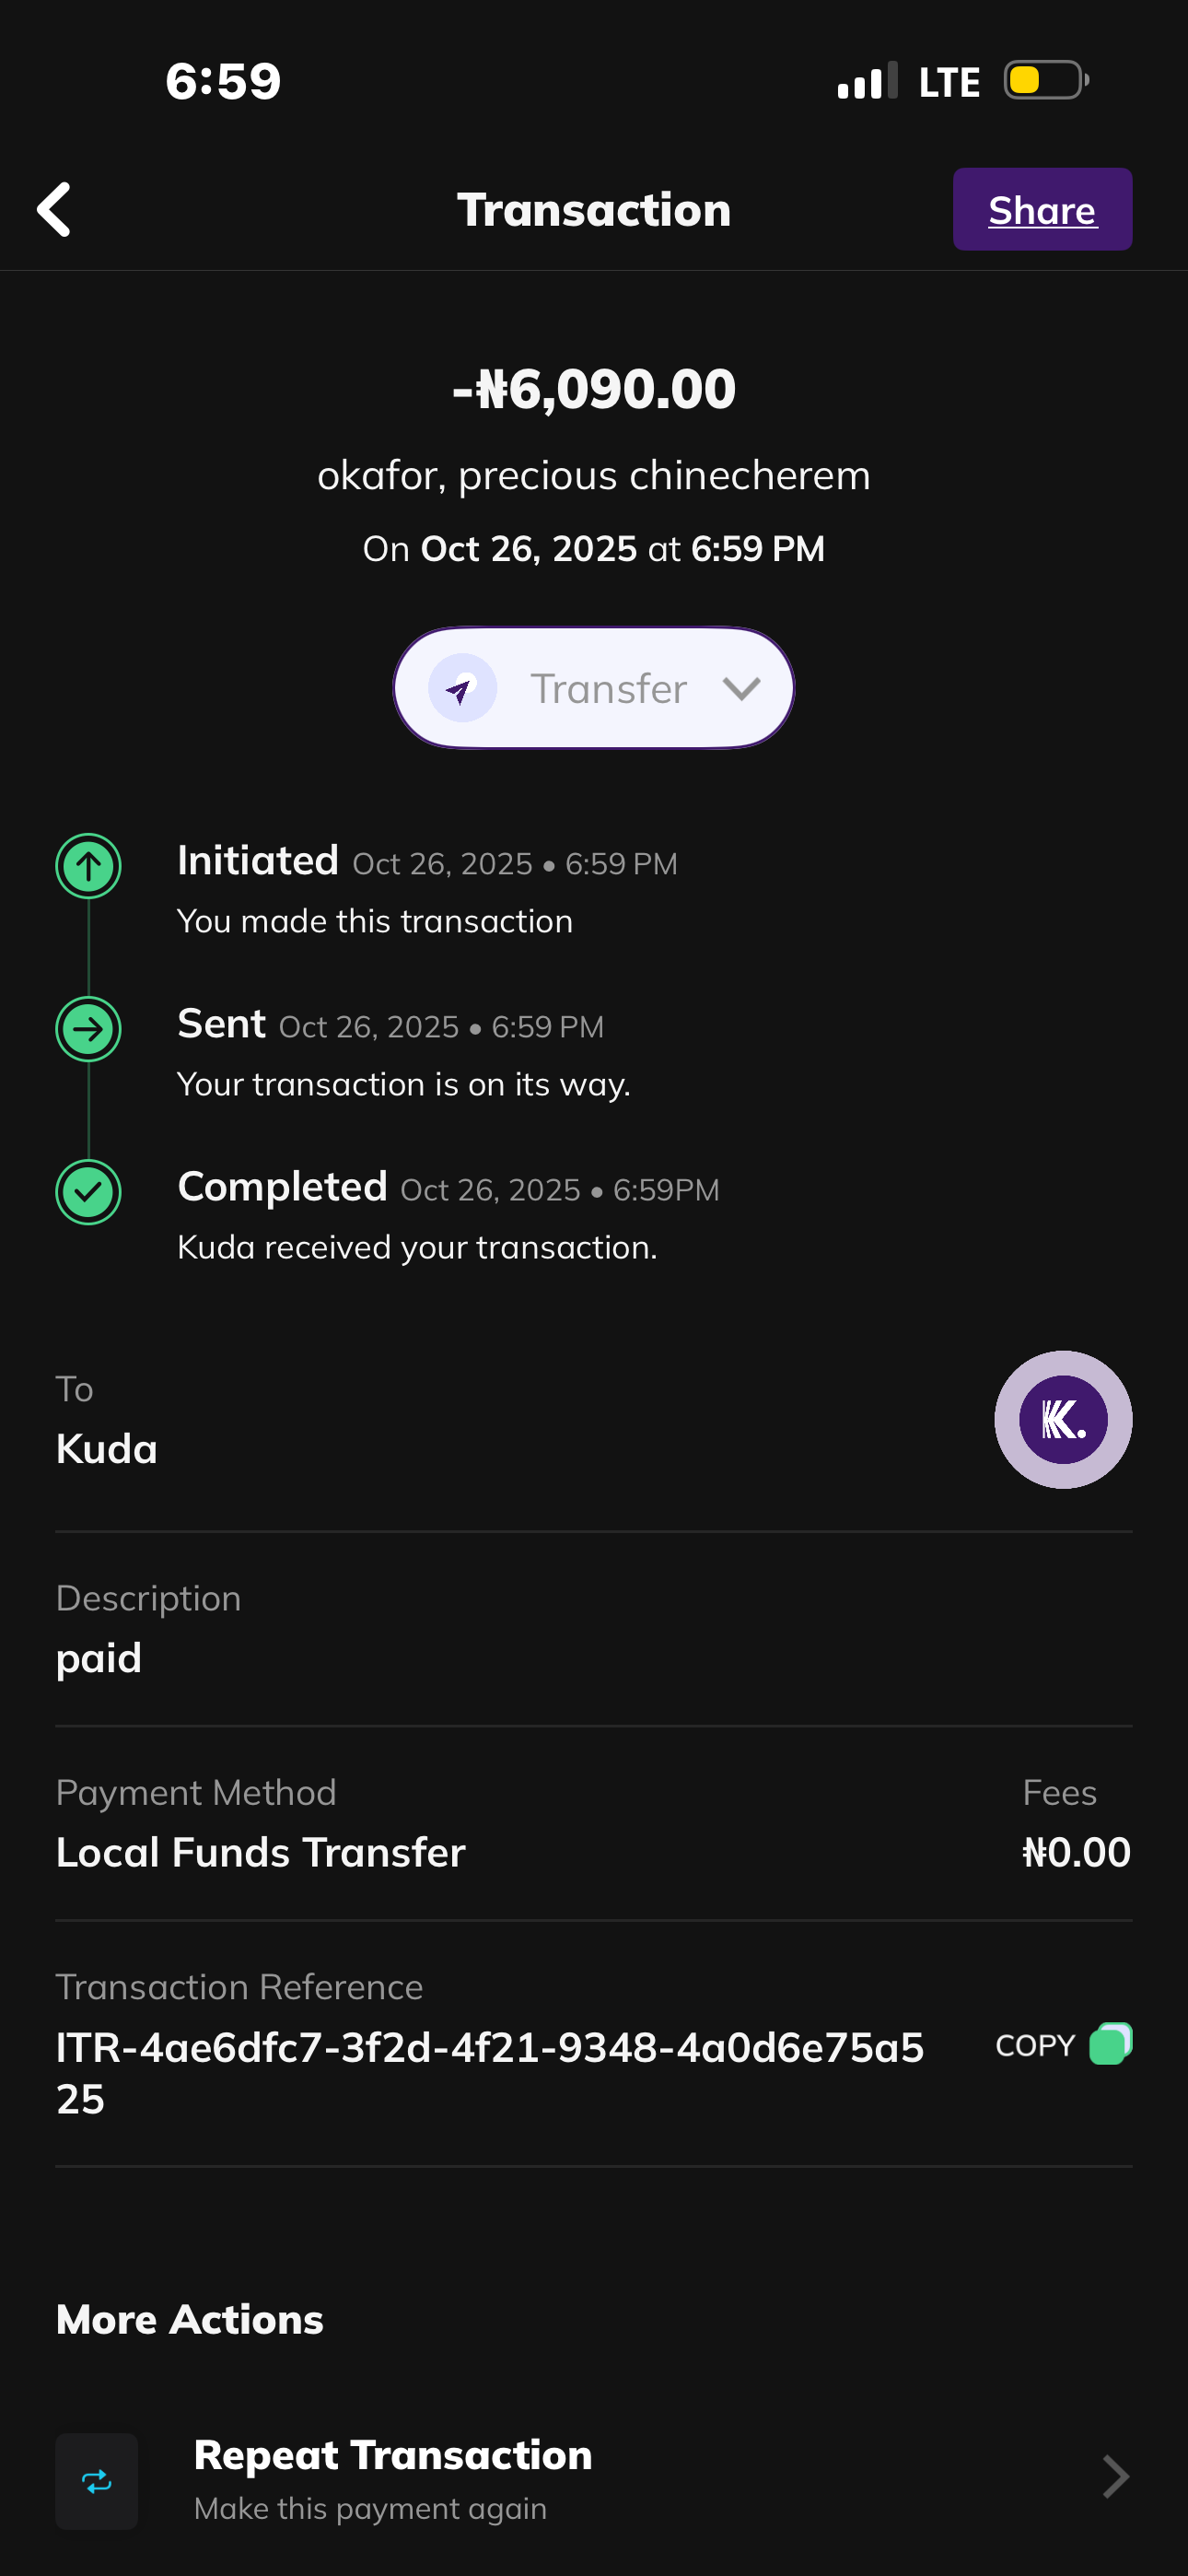Select the transaction reference ITR text

coord(489,2072)
